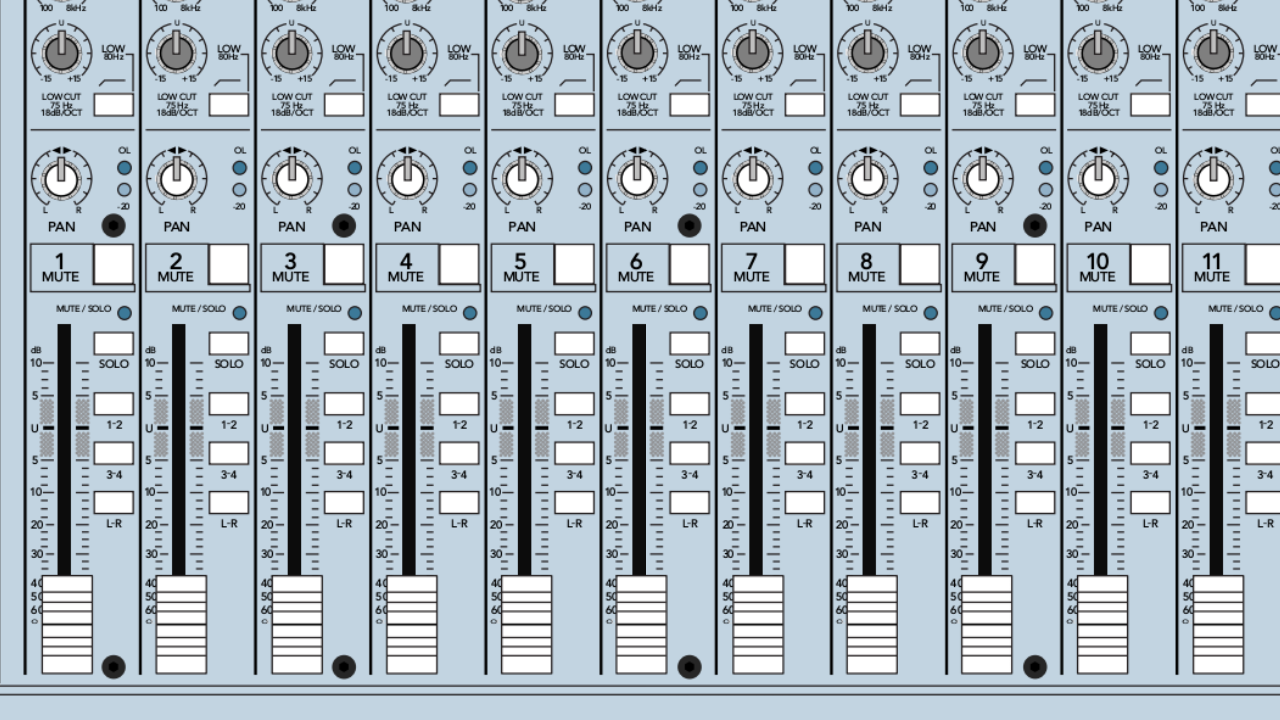Click the channel 6 fader cap

pyautogui.click(x=636, y=624)
